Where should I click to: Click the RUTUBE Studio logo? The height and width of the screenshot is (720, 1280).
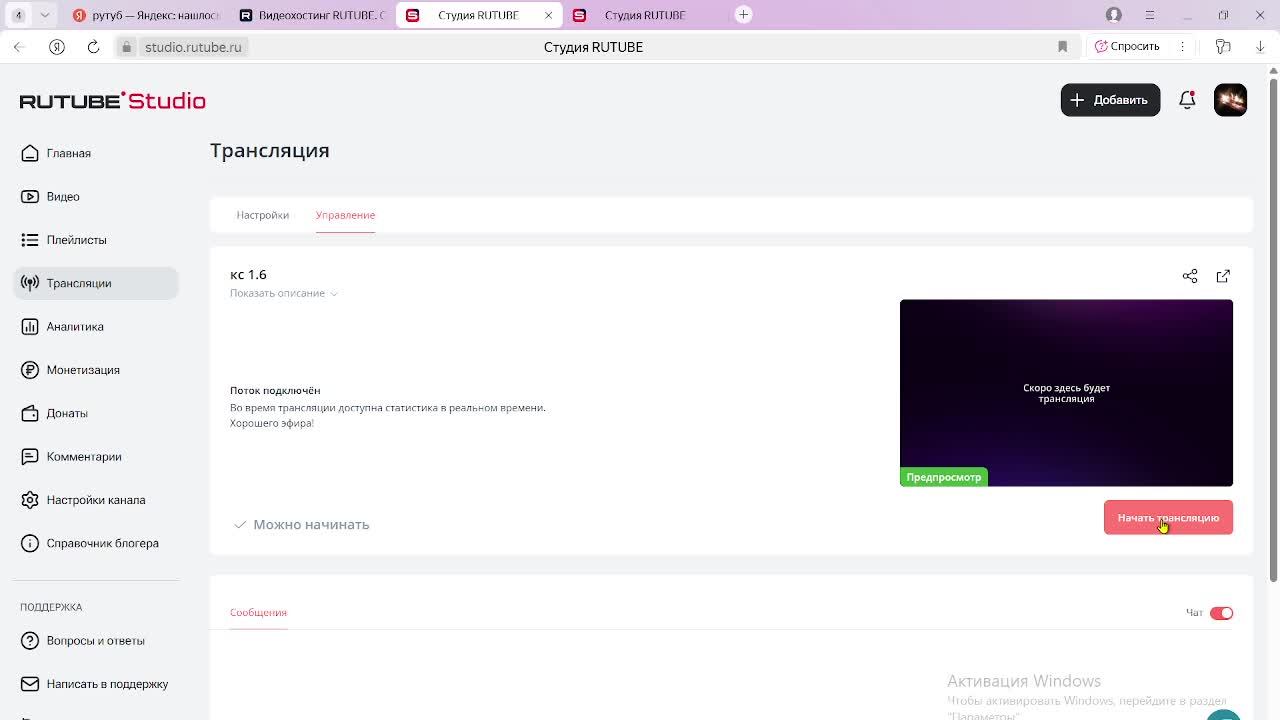pyautogui.click(x=112, y=101)
